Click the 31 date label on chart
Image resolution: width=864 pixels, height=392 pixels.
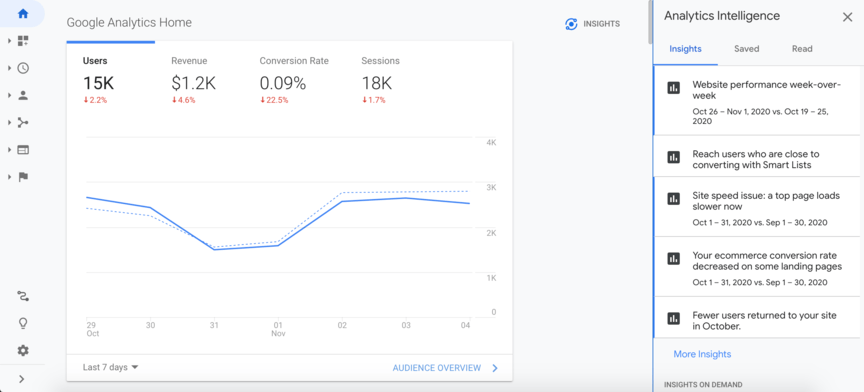(x=214, y=325)
